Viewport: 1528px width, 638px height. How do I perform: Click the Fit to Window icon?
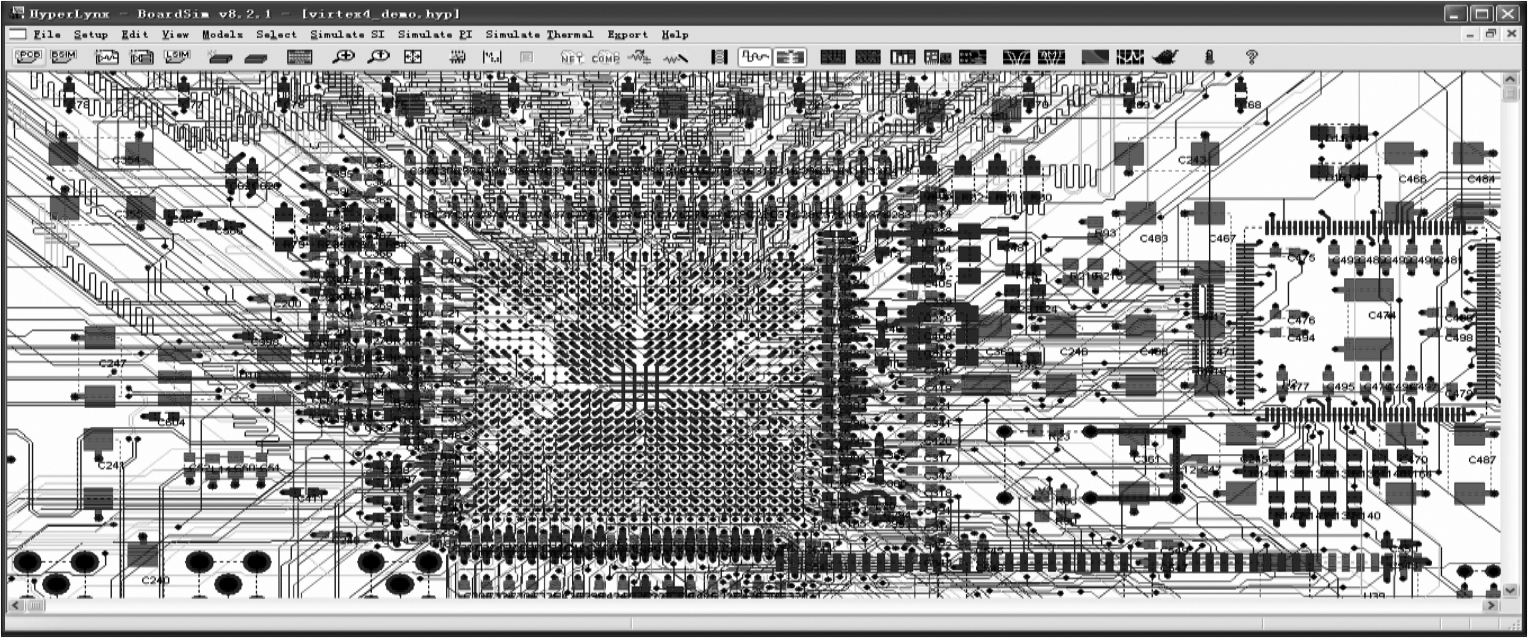coord(412,57)
